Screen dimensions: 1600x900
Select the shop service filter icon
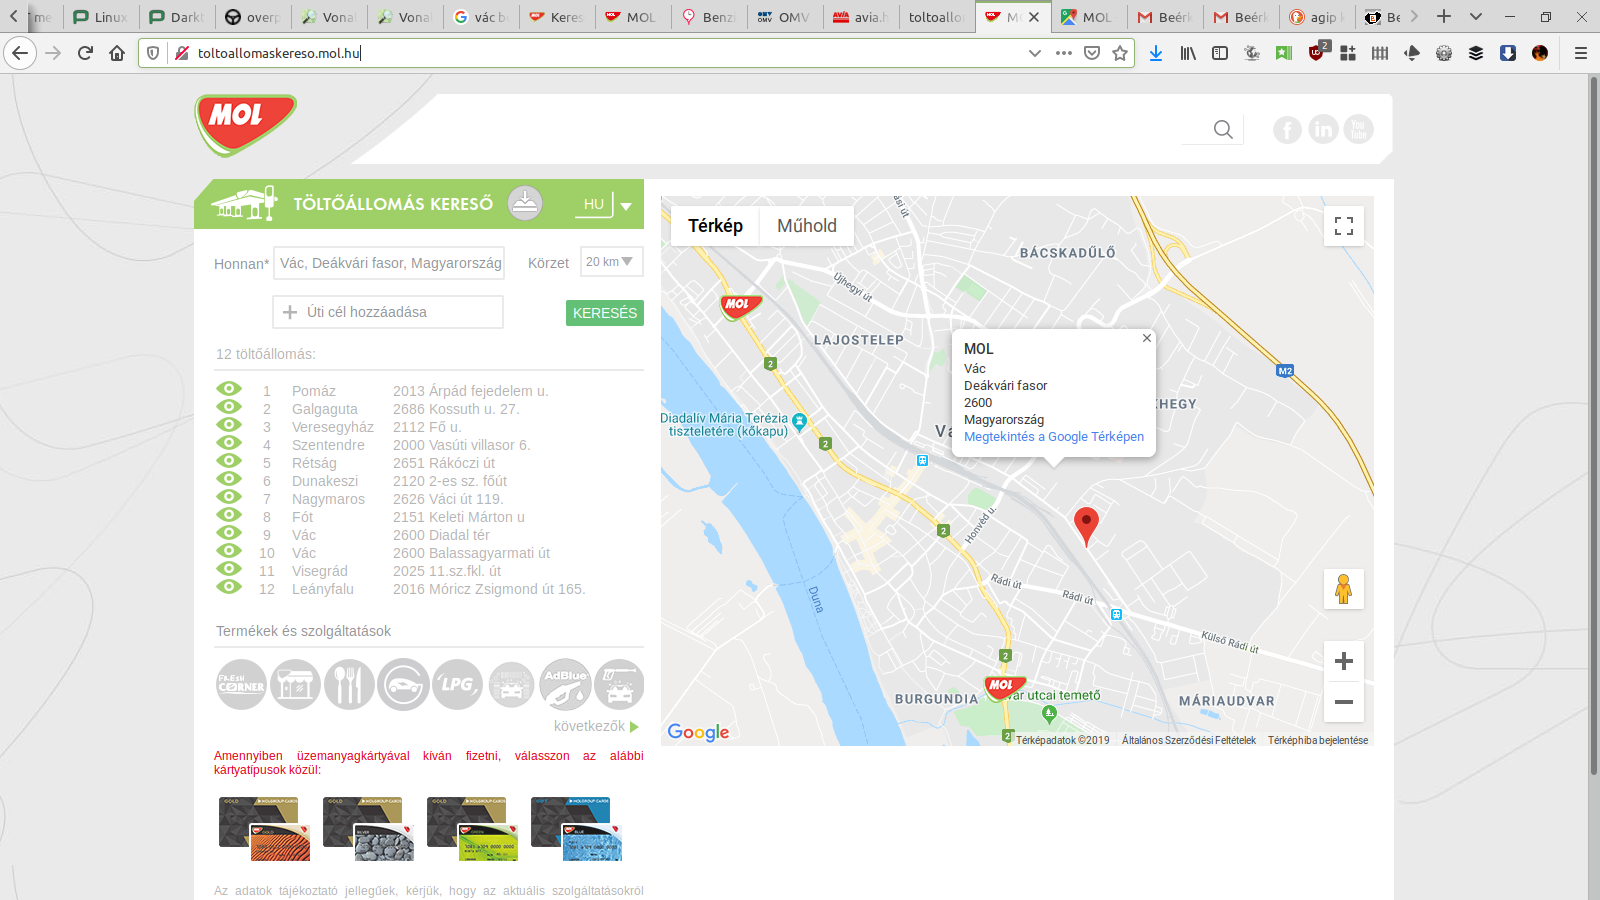(296, 685)
